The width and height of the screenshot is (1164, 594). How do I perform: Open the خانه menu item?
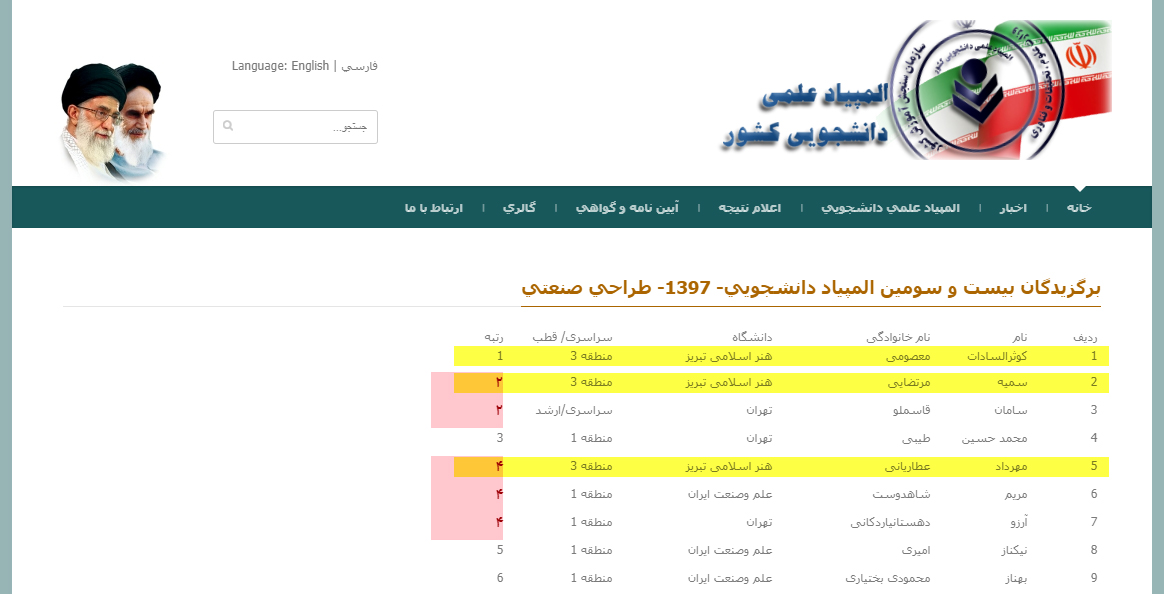(1079, 208)
